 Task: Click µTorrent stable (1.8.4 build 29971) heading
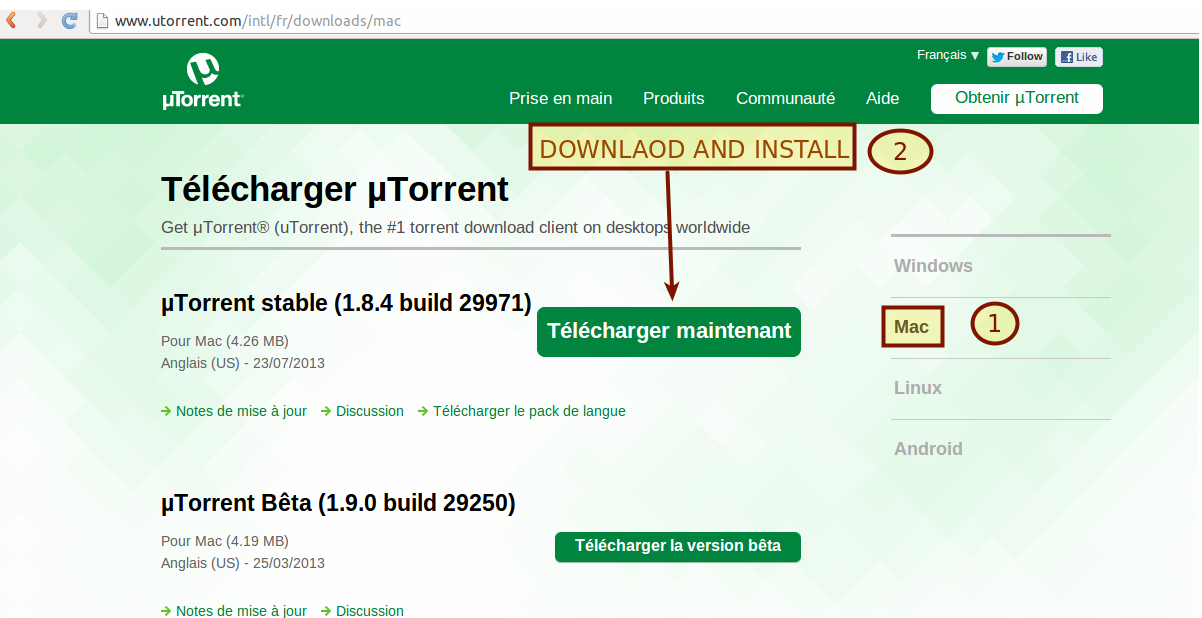pos(346,303)
